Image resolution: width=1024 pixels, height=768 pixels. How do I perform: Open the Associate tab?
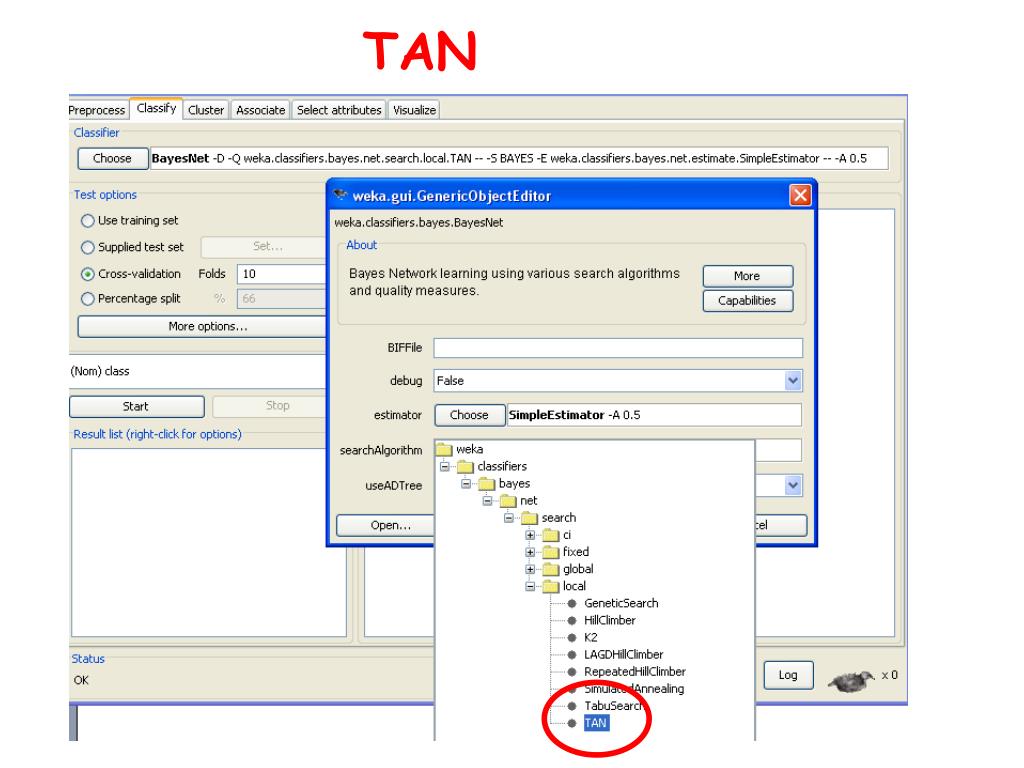coord(261,110)
